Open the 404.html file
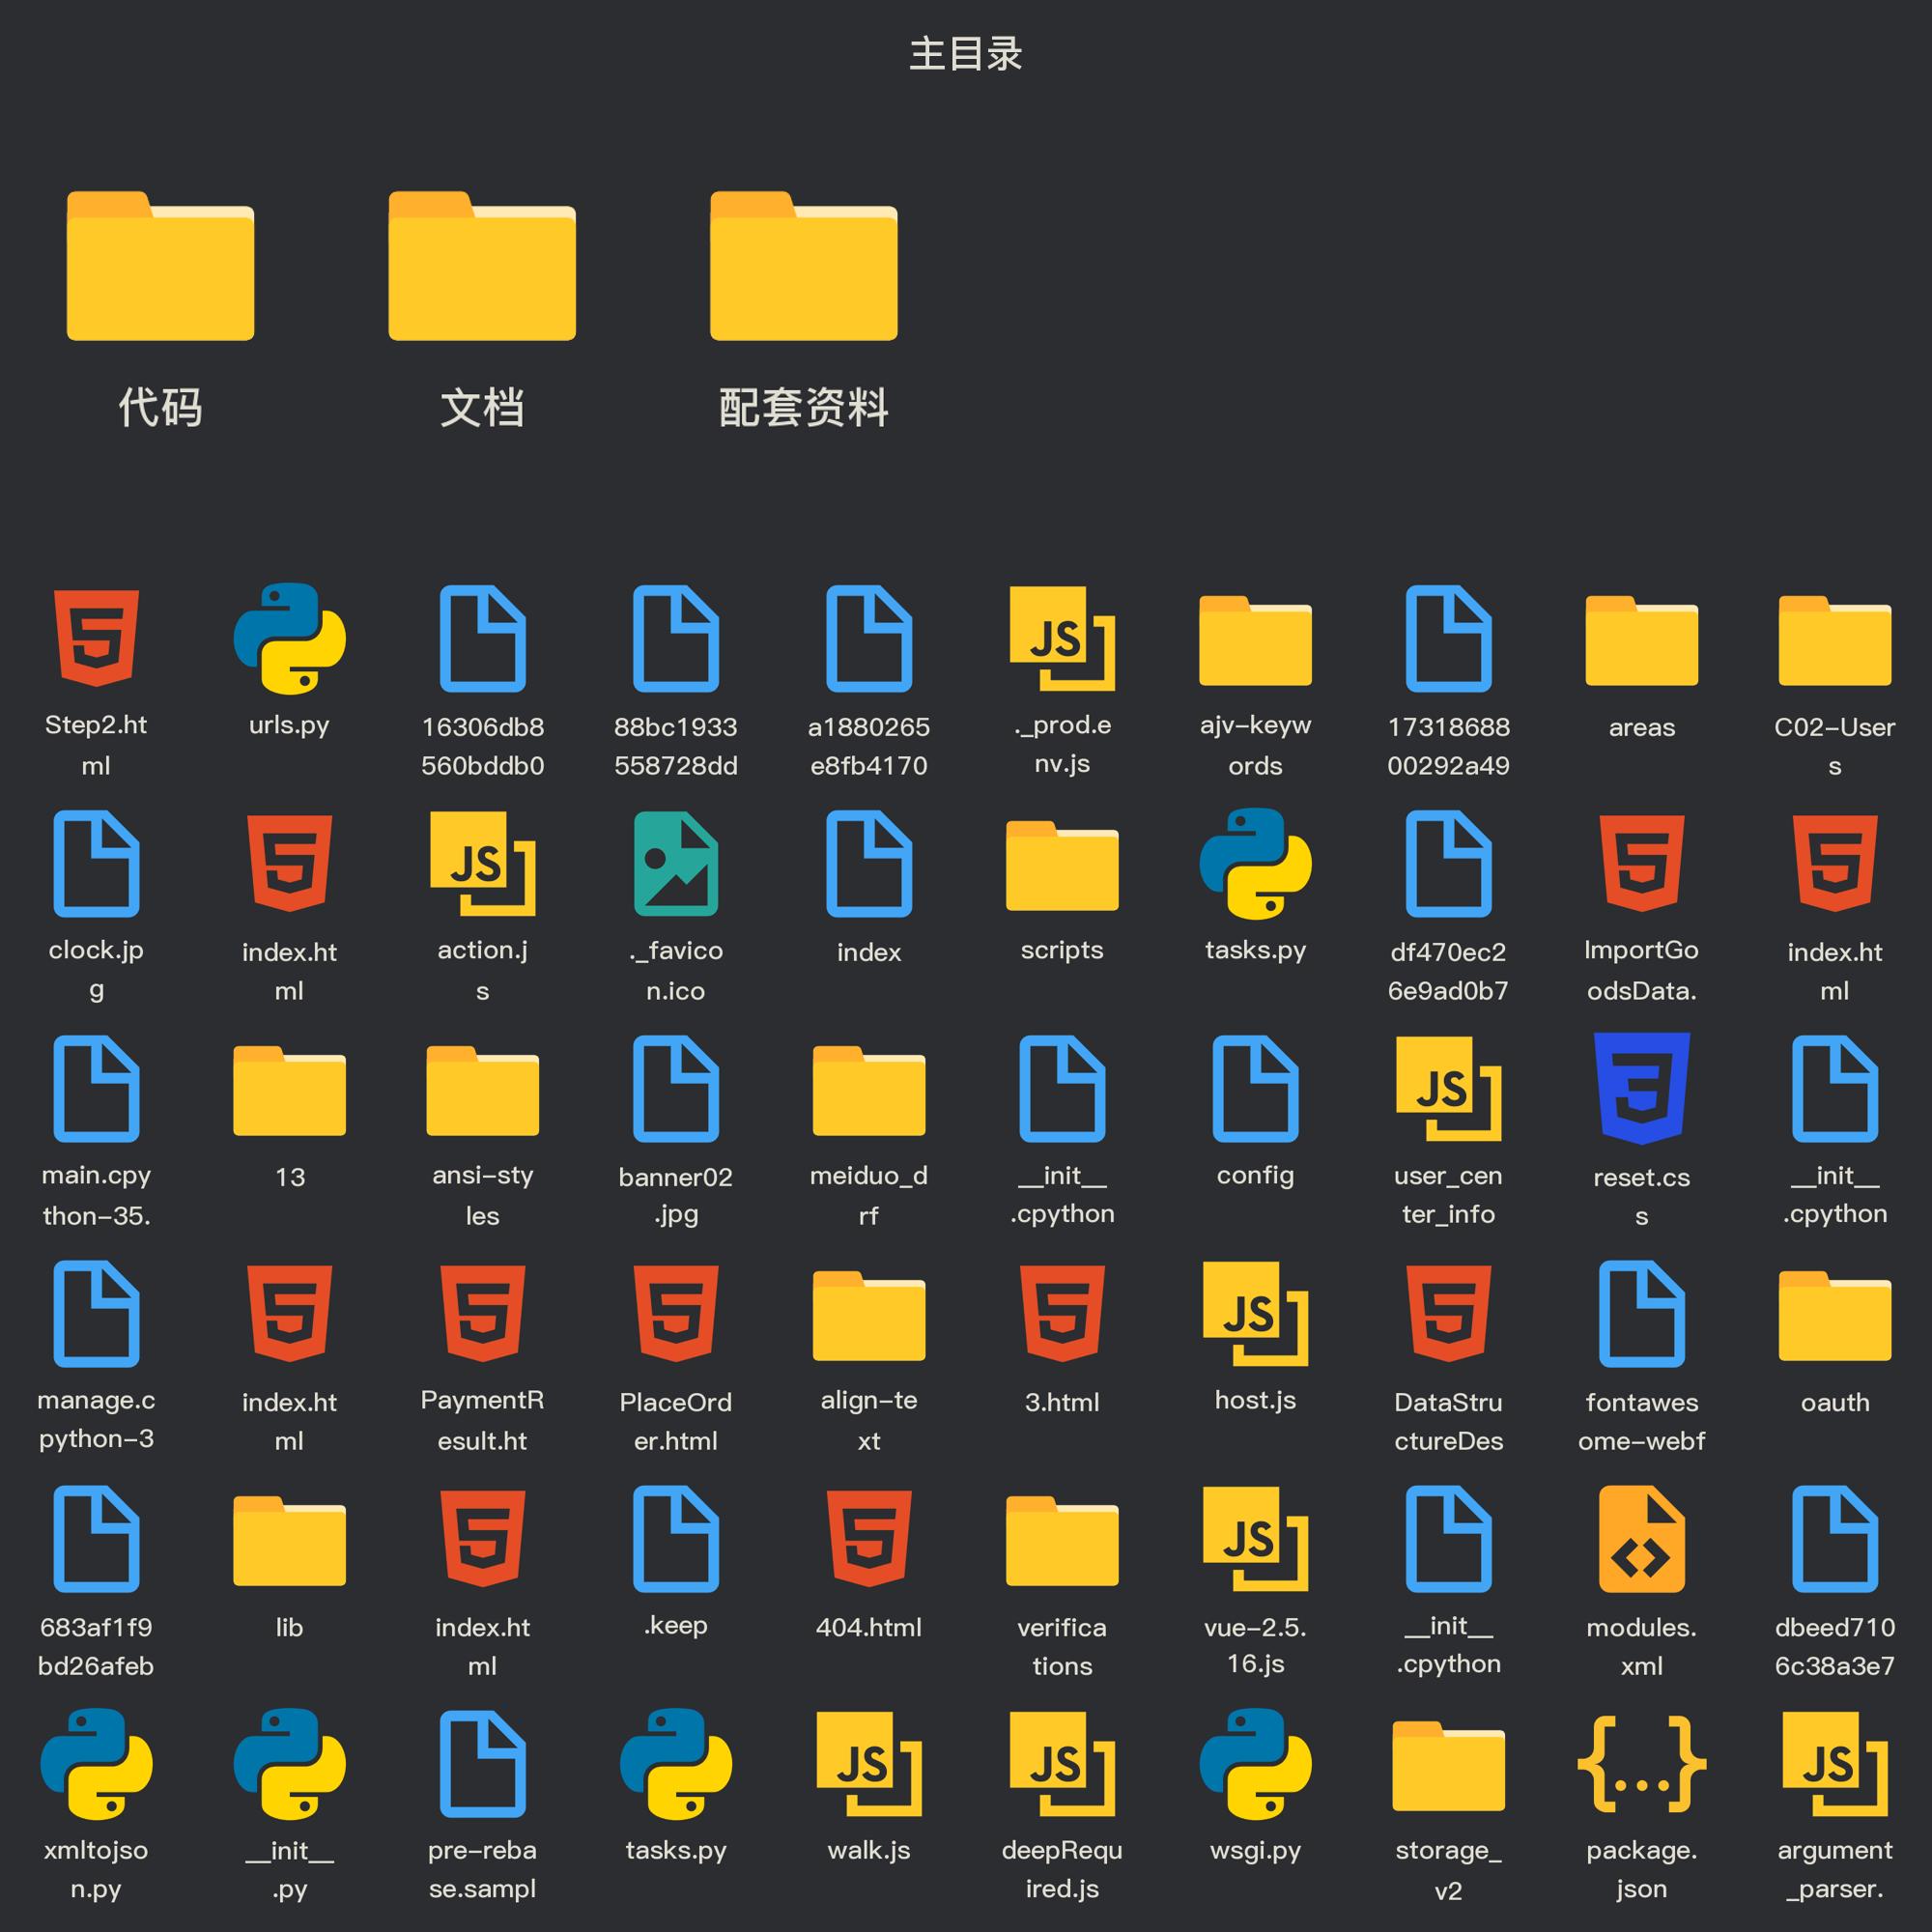 click(869, 1538)
